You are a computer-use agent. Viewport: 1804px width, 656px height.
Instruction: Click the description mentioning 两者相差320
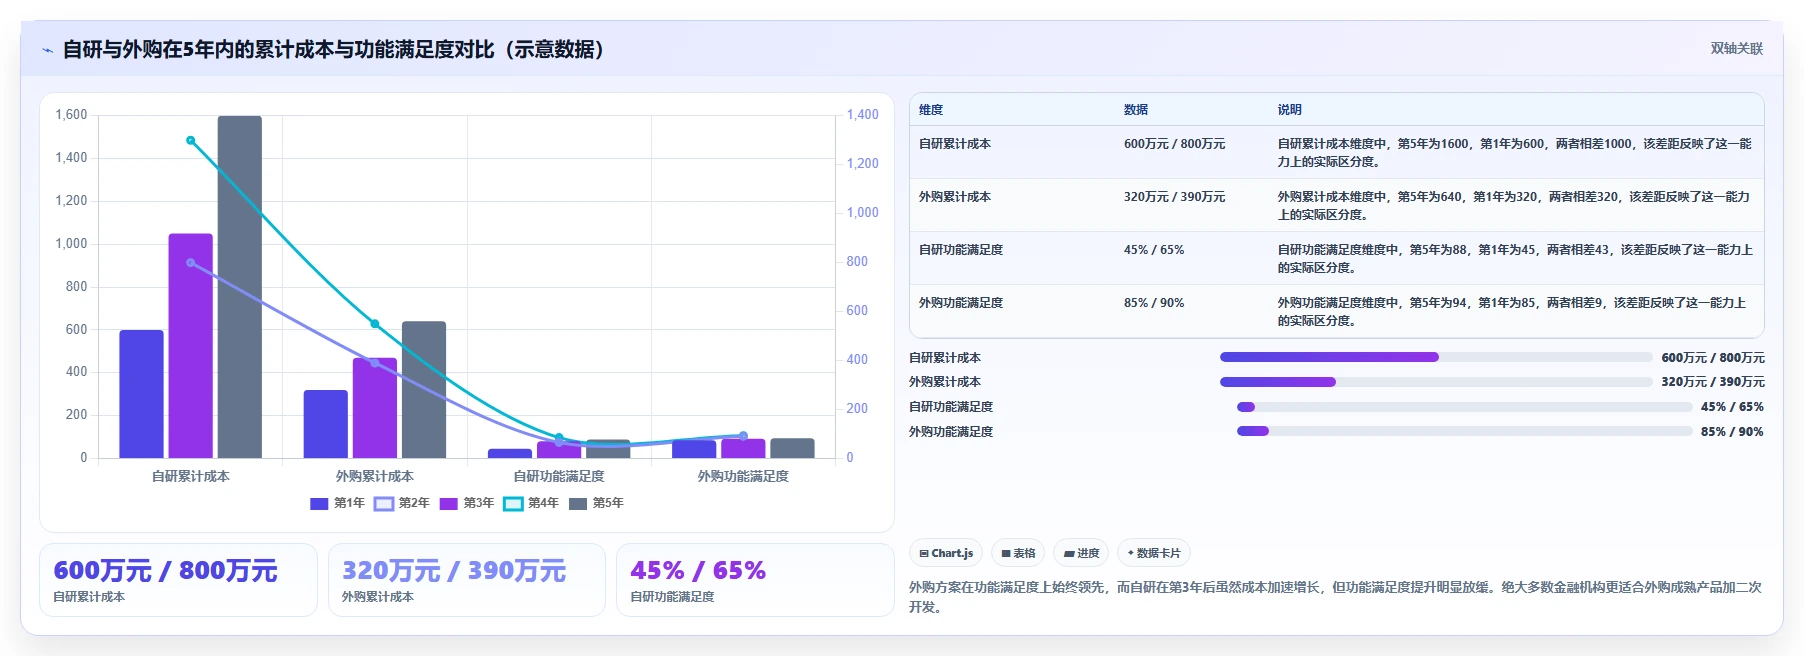coord(1514,206)
